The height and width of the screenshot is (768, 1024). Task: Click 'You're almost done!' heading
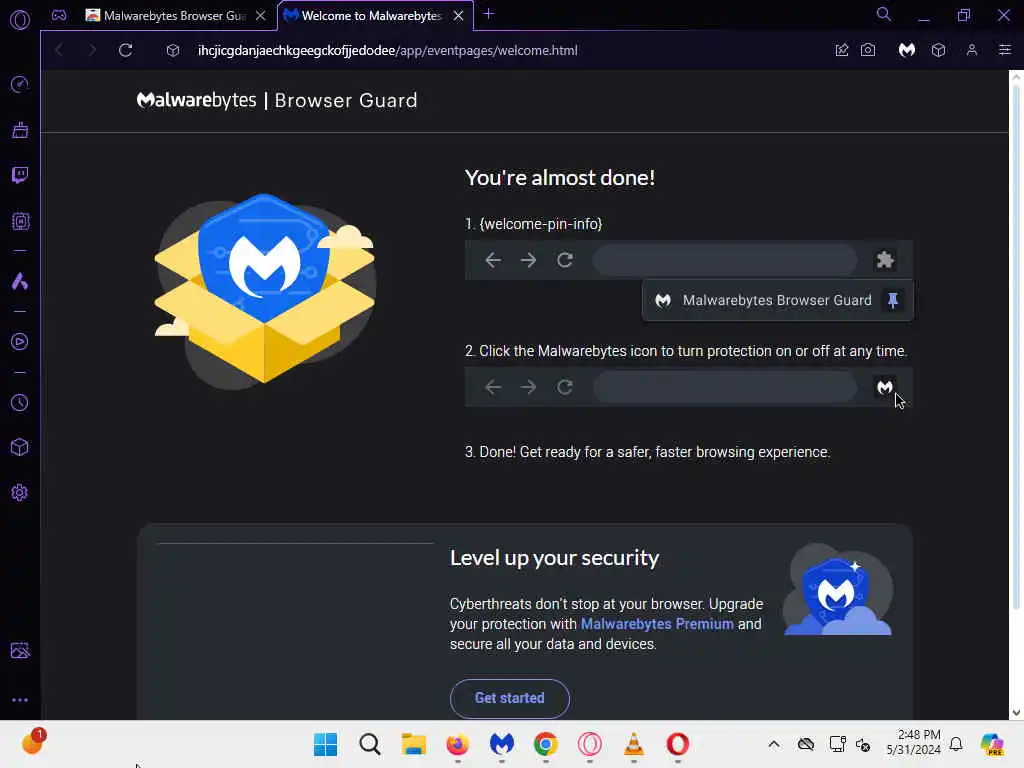click(x=560, y=178)
